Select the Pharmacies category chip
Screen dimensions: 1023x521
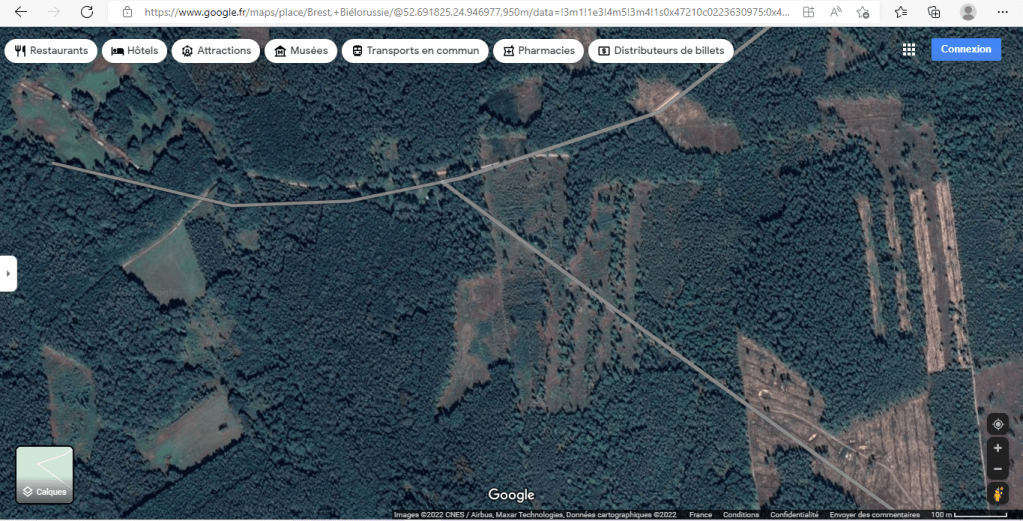coord(538,51)
